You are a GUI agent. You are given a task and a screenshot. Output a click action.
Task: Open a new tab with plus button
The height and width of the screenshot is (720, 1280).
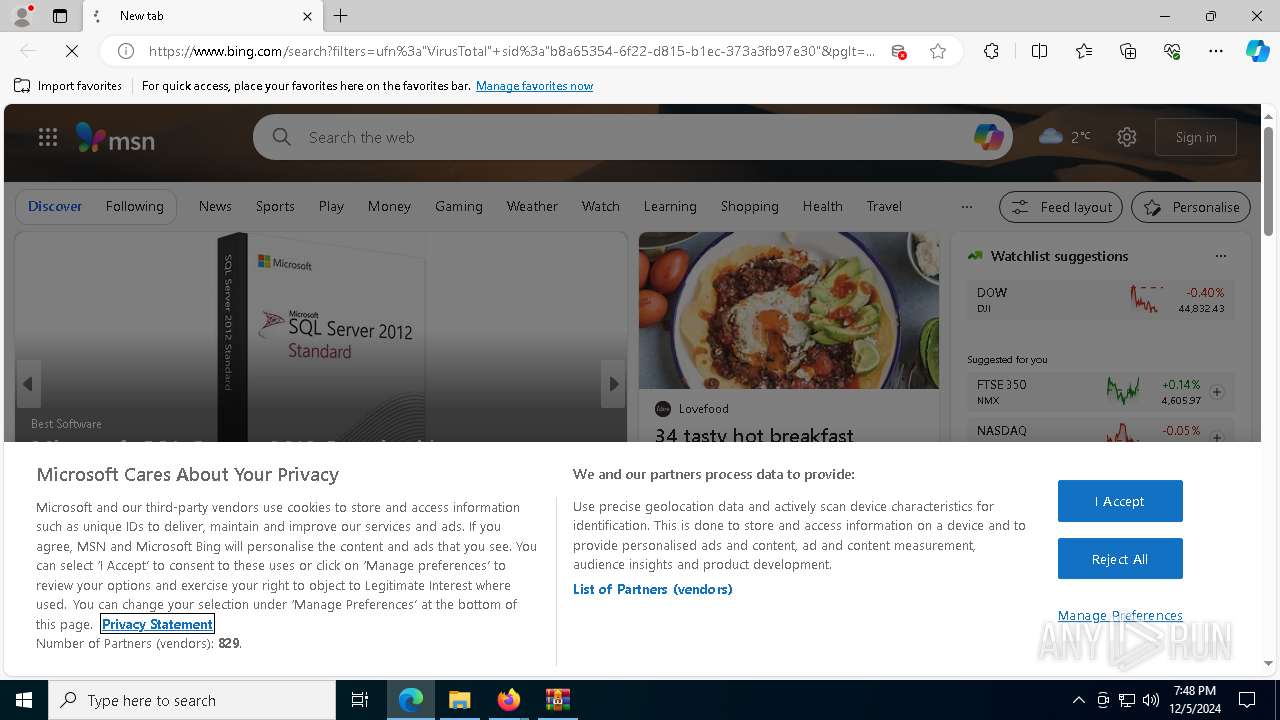341,16
